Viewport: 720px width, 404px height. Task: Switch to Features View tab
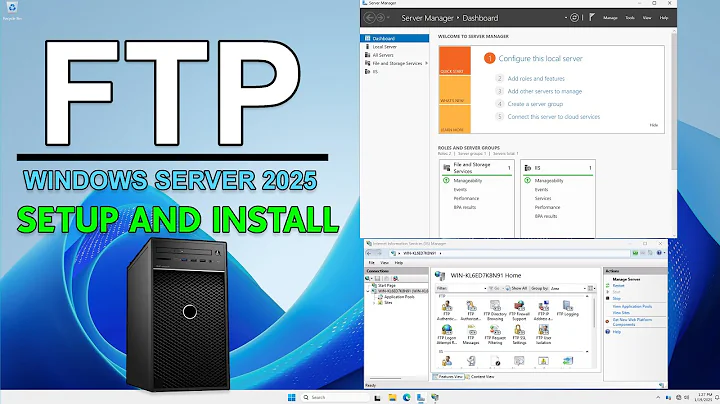click(448, 376)
